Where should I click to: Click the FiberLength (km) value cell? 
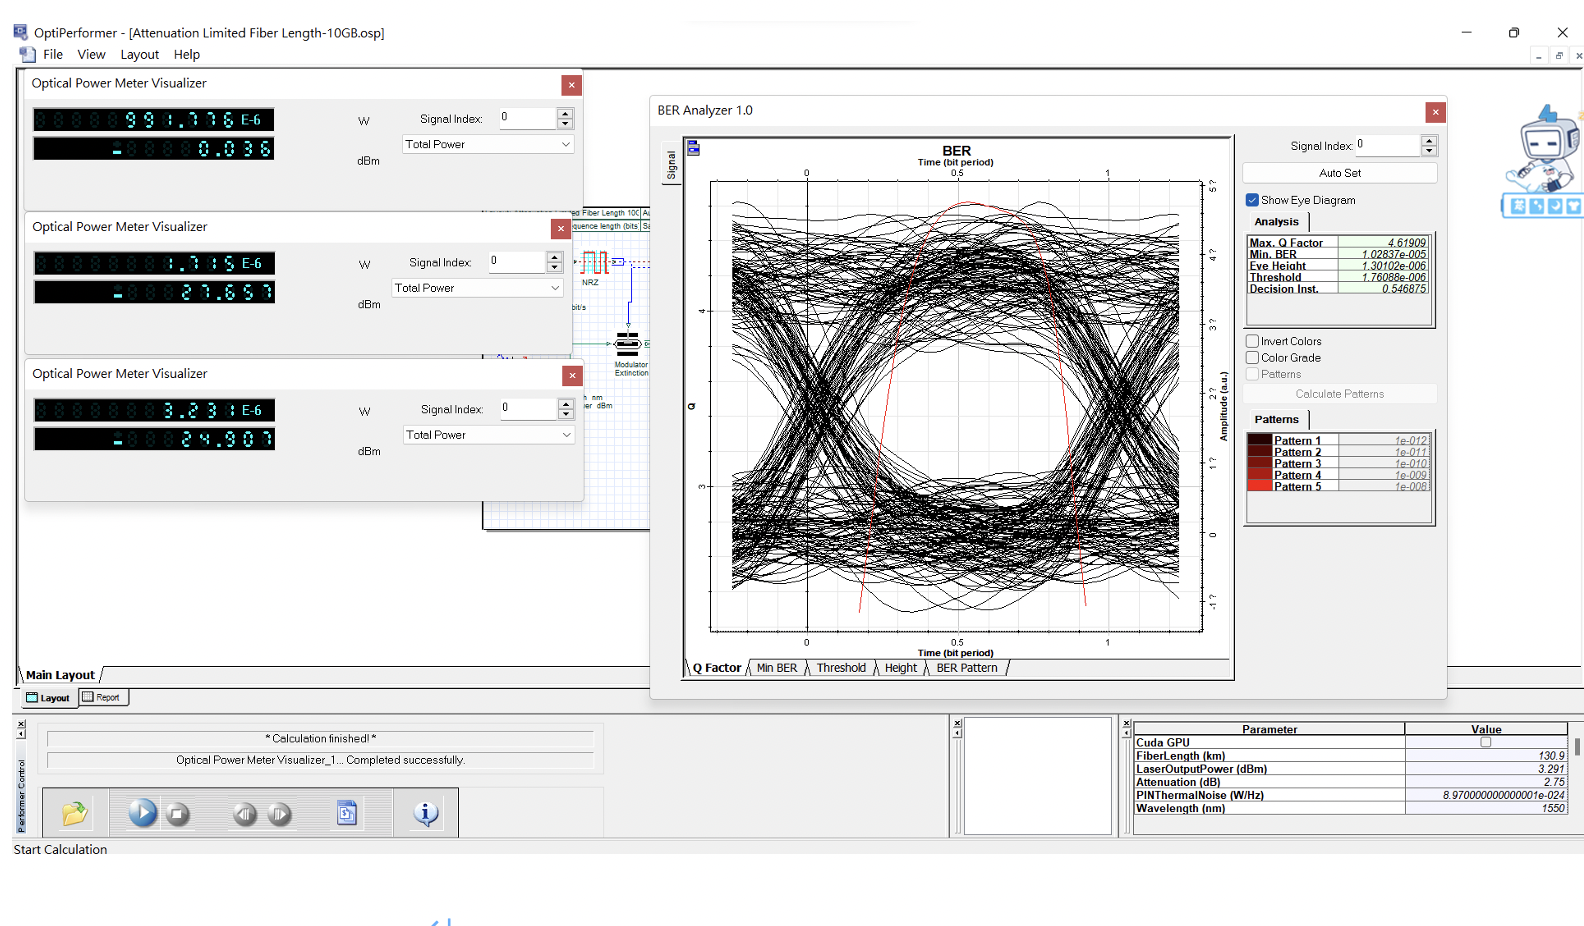coord(1486,756)
